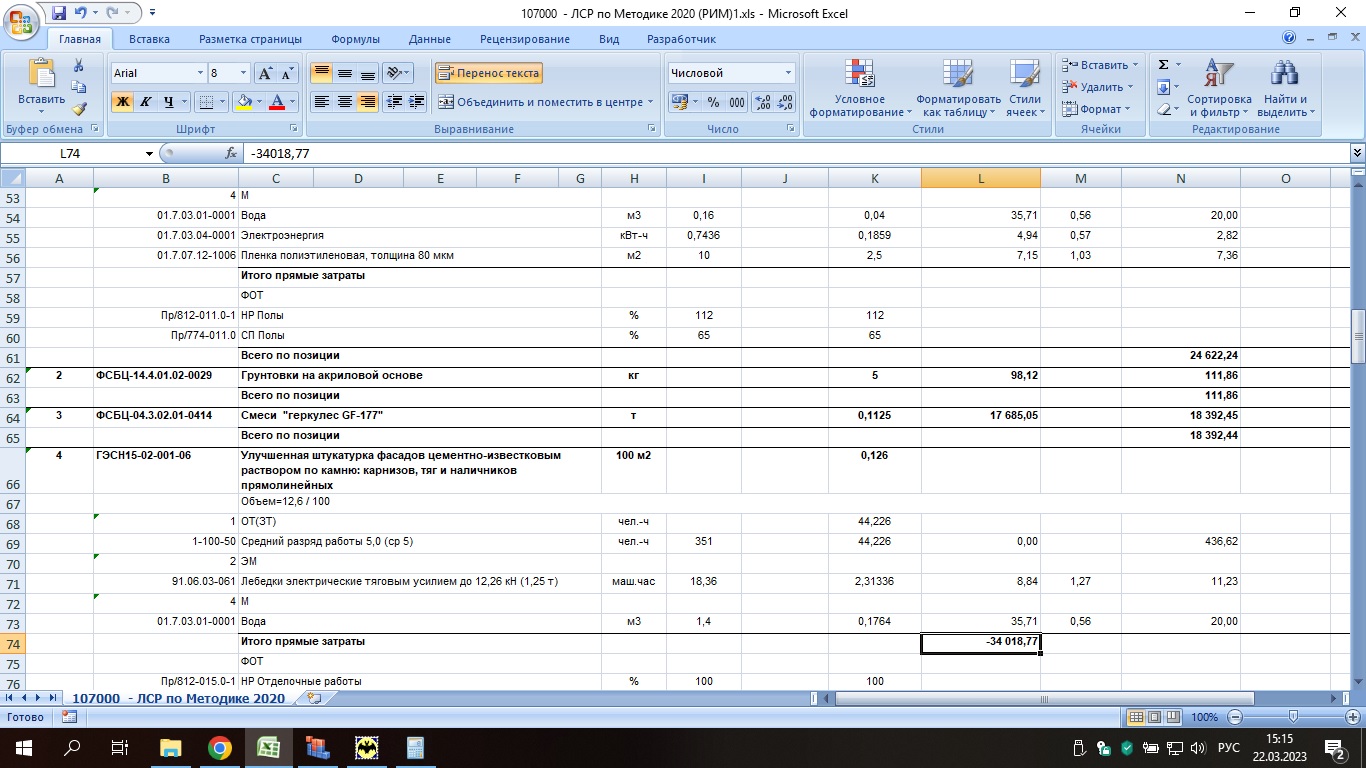1366x768 pixels.
Task: Open the Разметка страницы tab
Action: 250,39
